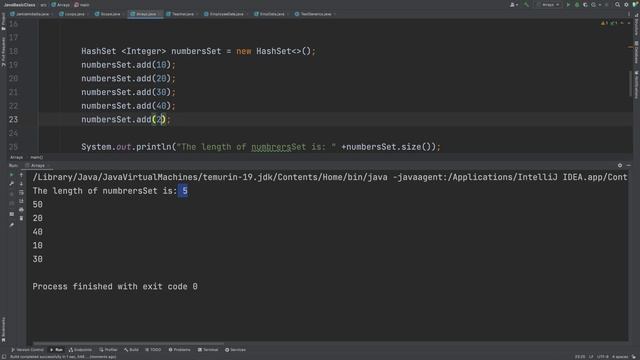Rerun Arrays in the Run tool window
Image resolution: width=640 pixels, height=360 pixels.
click(11, 175)
